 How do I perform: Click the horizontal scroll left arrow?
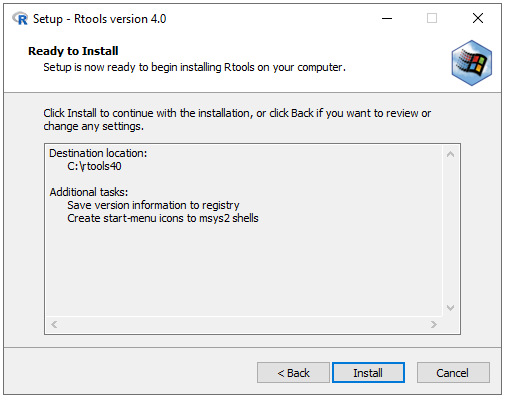(54, 324)
